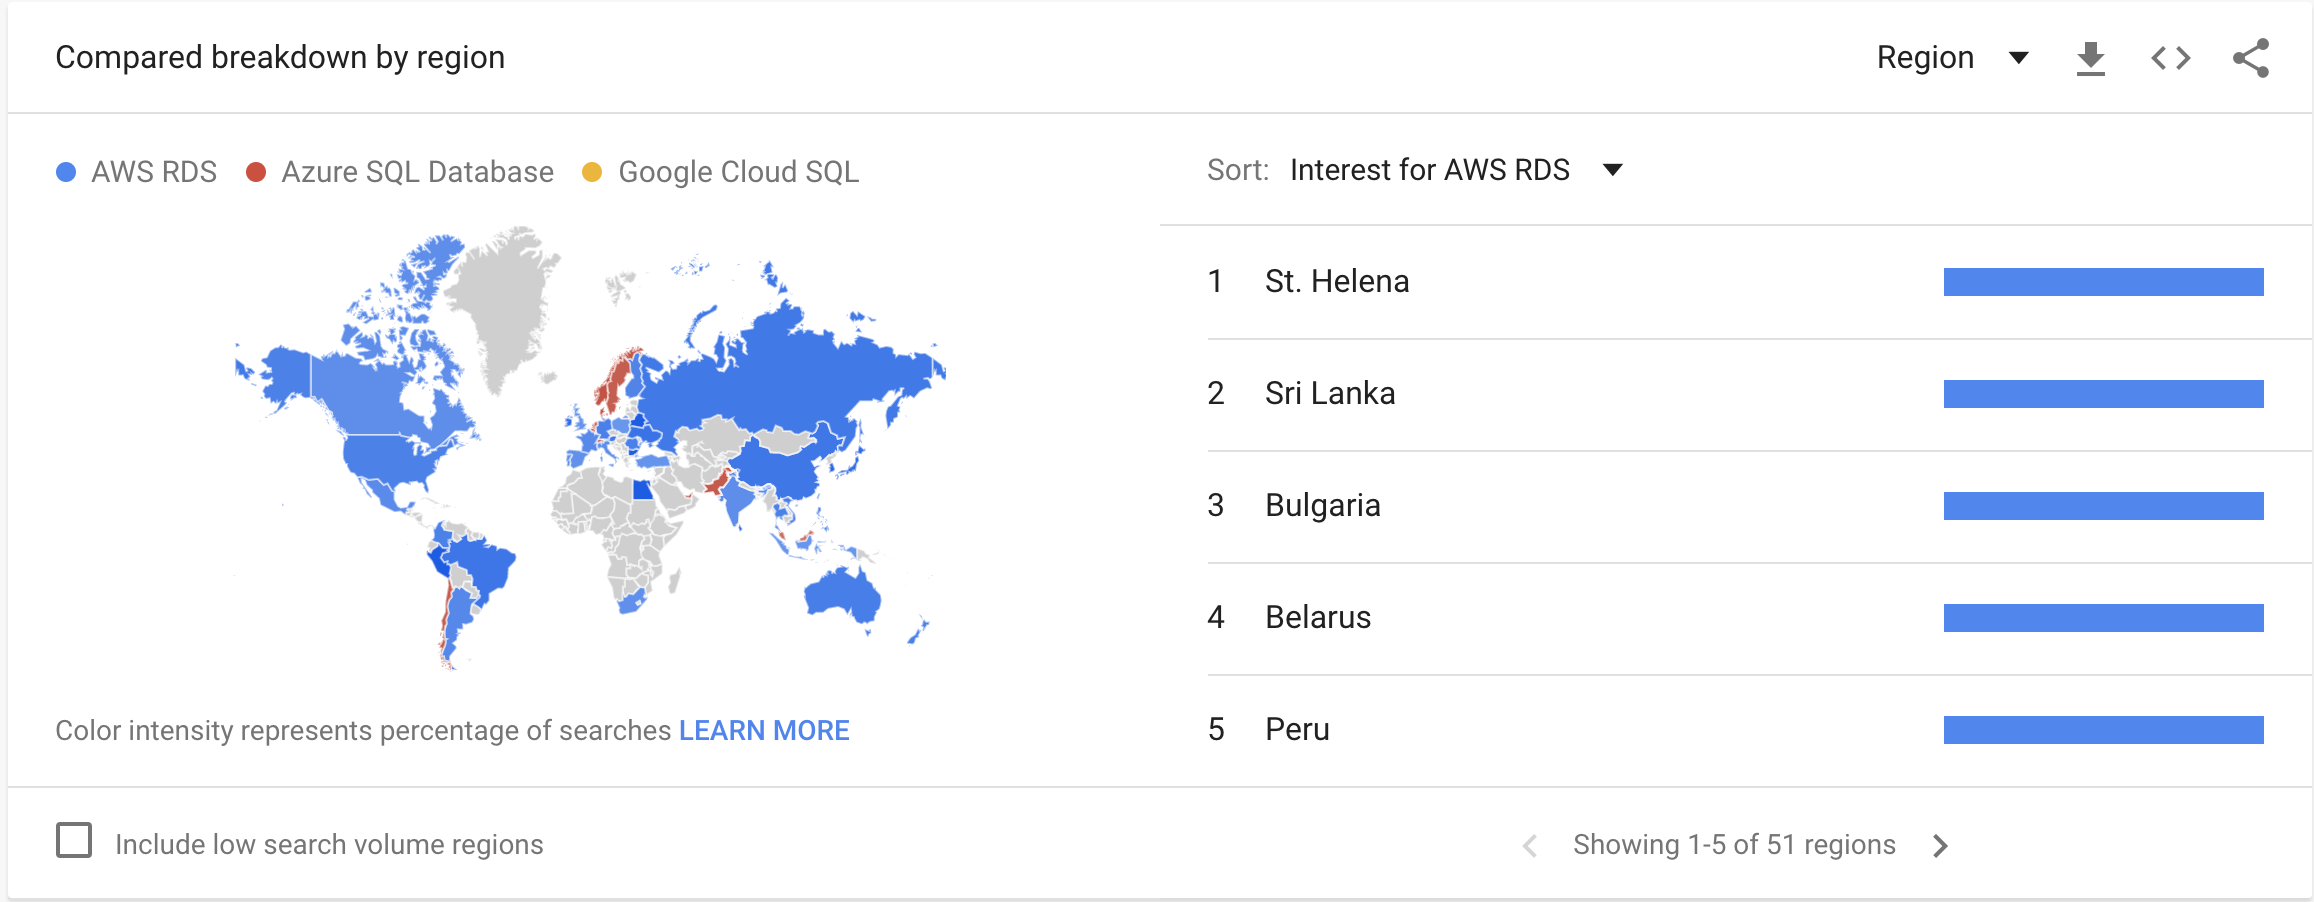Open the Region dropdown menu
2314x902 pixels.
pos(1951,58)
